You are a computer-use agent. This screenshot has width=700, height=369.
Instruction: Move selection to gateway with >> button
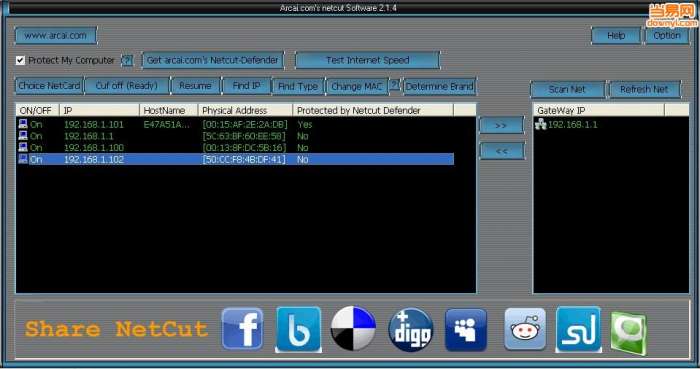pos(501,125)
